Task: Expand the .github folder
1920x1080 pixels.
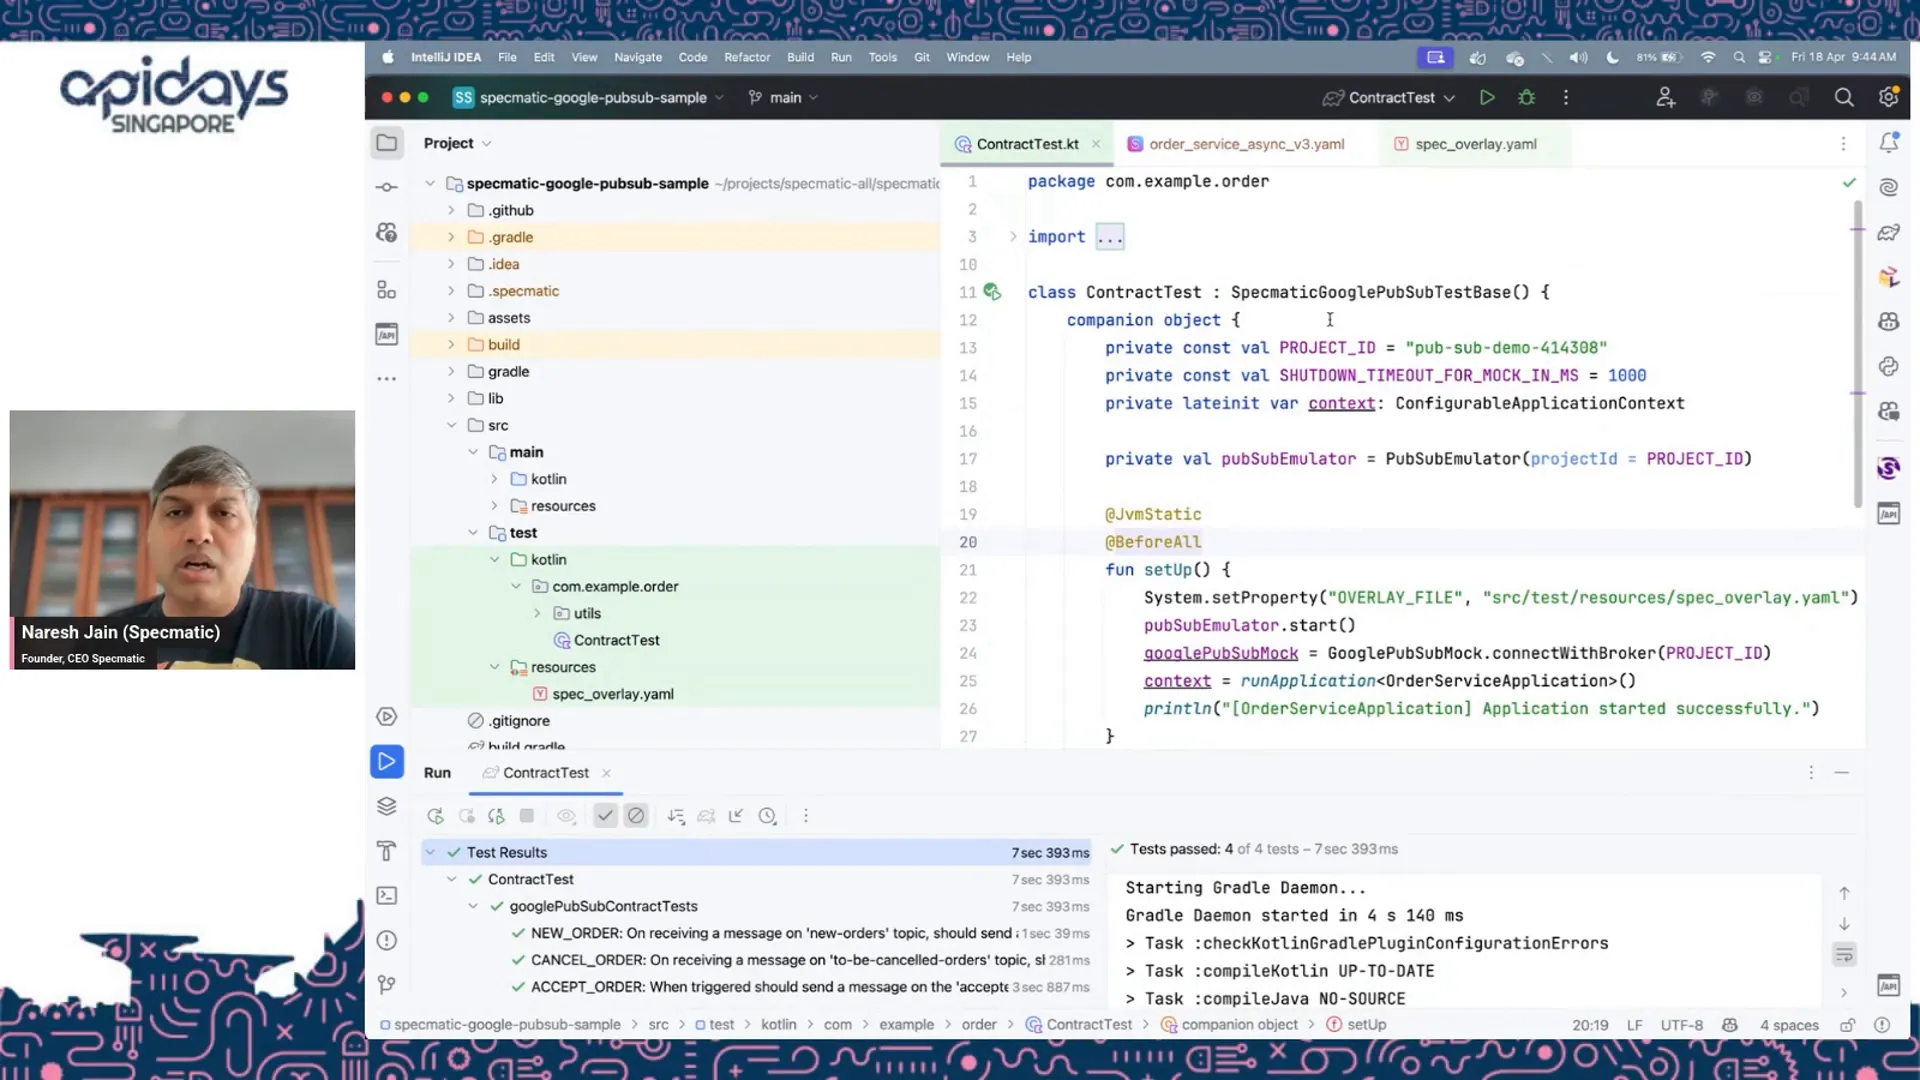Action: (451, 210)
